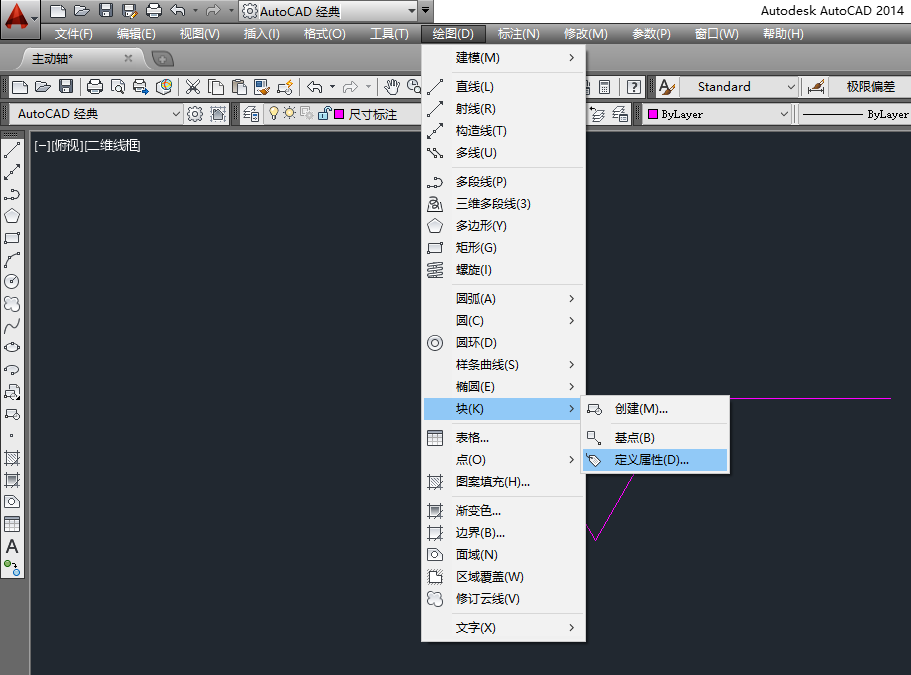Click the Layer Properties Manager icon
911x675 pixels.
tap(251, 114)
